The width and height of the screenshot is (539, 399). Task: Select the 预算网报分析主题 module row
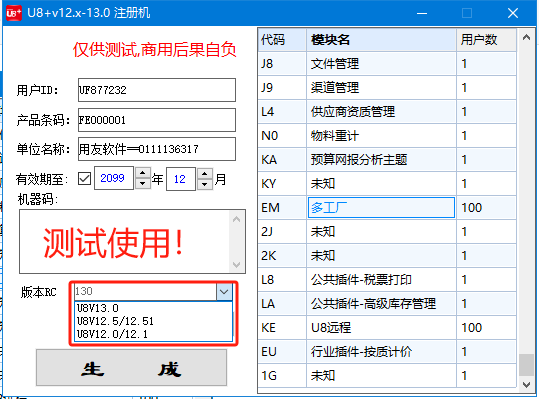point(387,159)
